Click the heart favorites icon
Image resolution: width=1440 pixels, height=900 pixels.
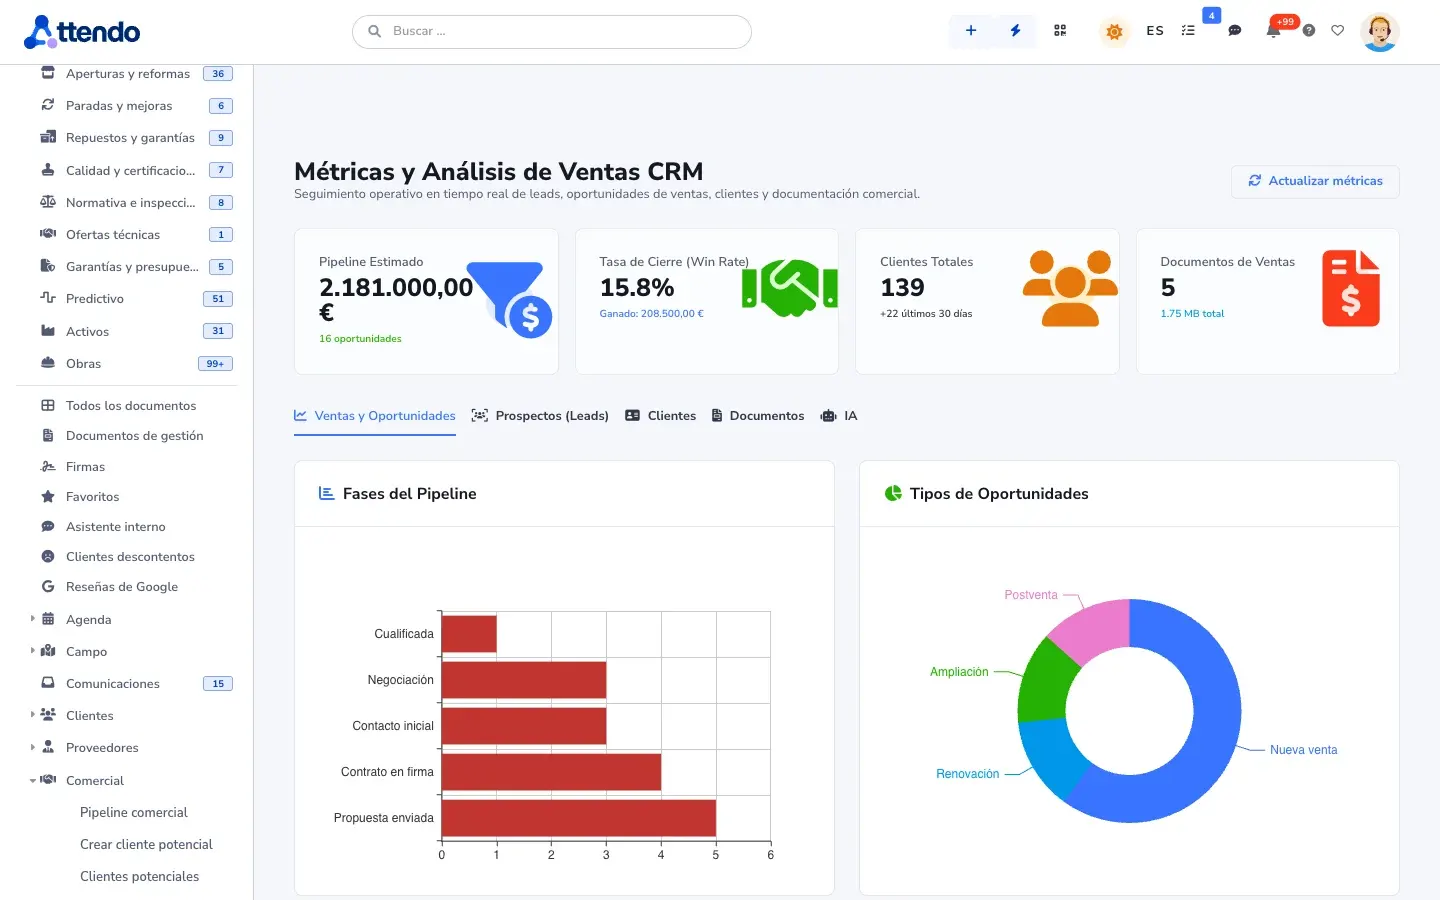(1338, 31)
